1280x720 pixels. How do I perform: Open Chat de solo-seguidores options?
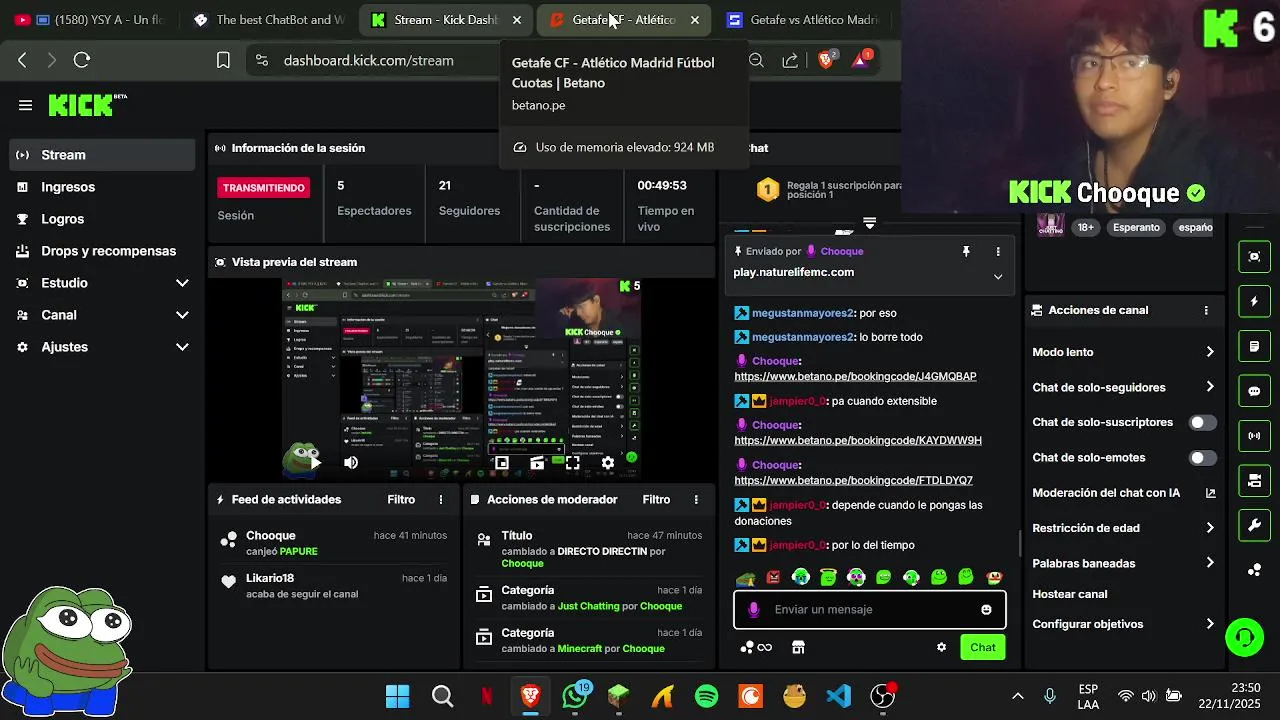pos(1124,387)
